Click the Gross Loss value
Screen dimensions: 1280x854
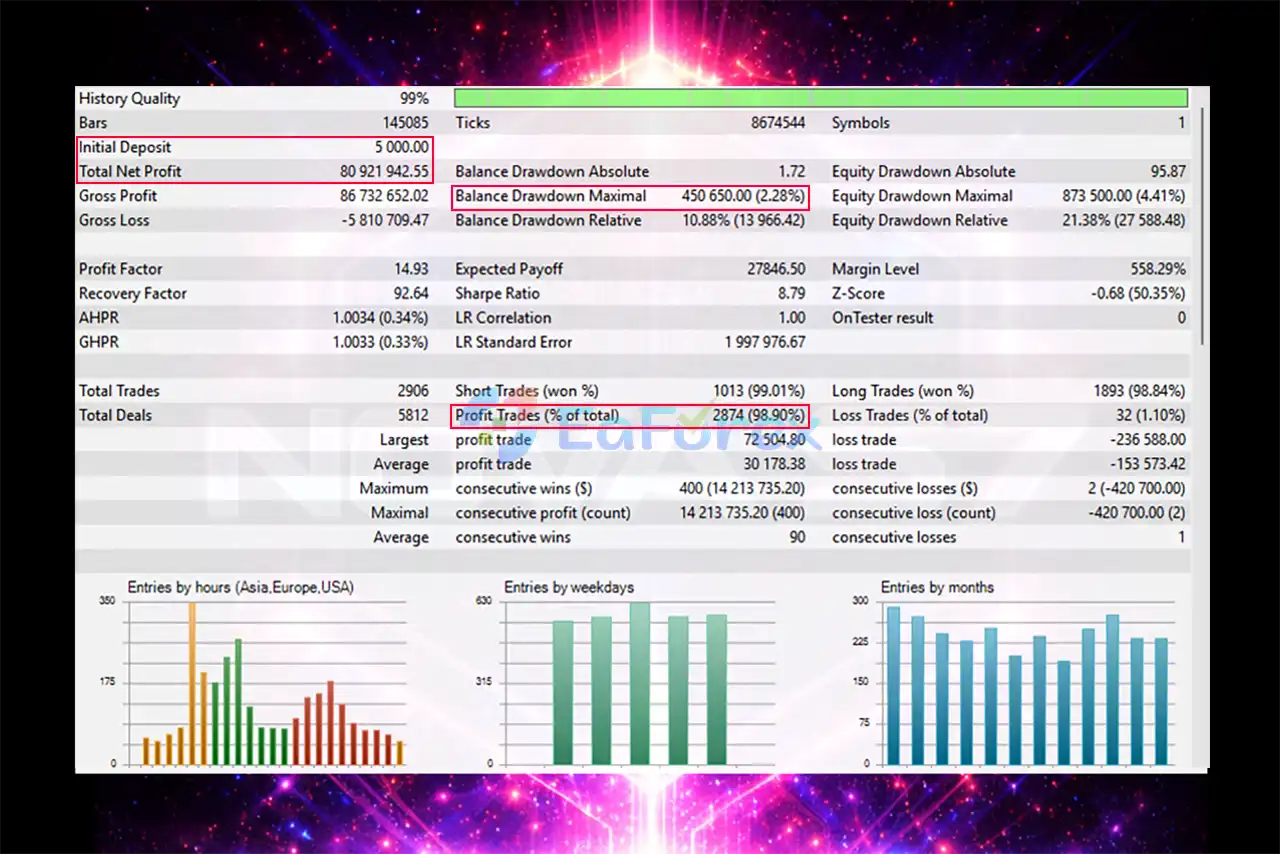point(385,221)
